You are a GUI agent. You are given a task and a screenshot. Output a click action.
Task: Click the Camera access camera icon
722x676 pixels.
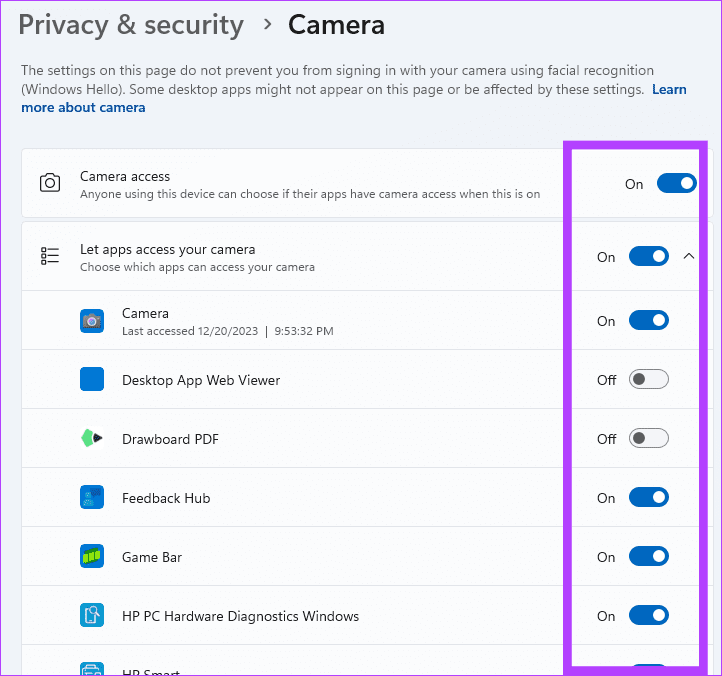pyautogui.click(x=50, y=183)
